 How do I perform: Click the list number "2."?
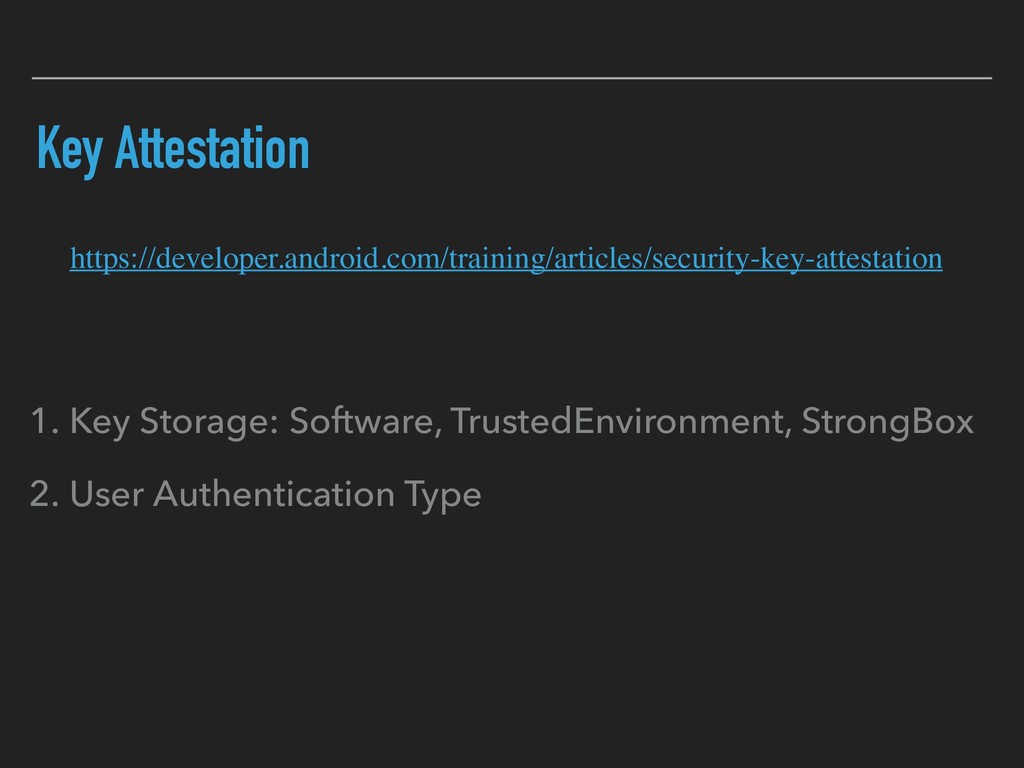click(42, 494)
